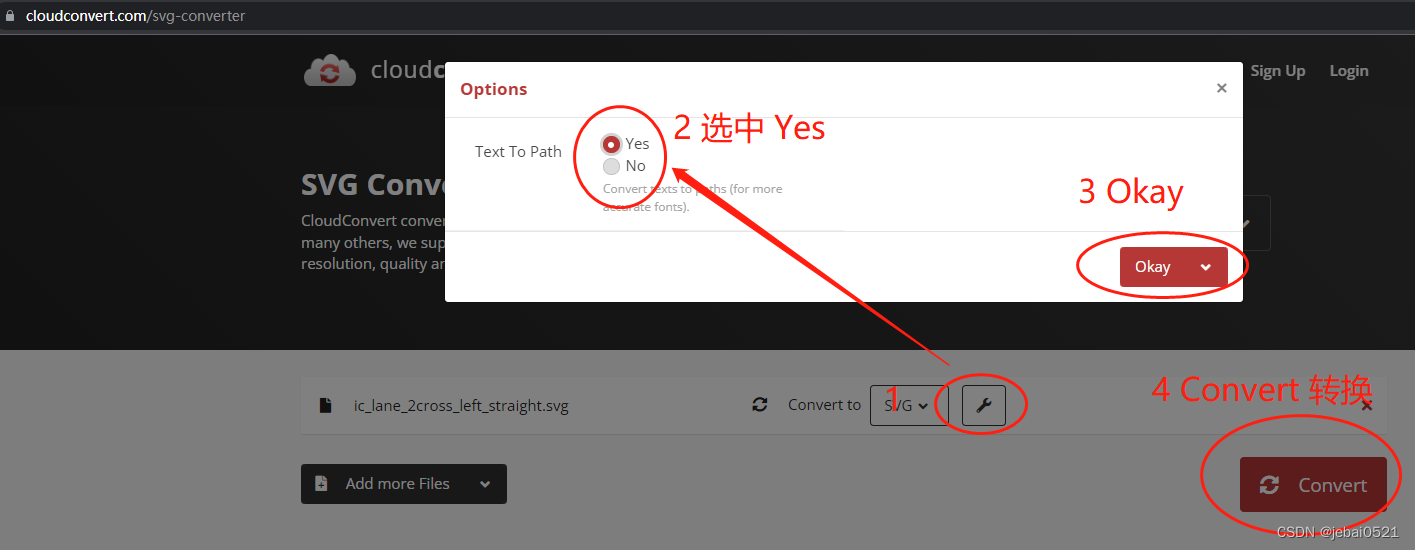This screenshot has width=1415, height=550.
Task: Expand the Add more Files dropdown arrow
Action: [x=485, y=484]
